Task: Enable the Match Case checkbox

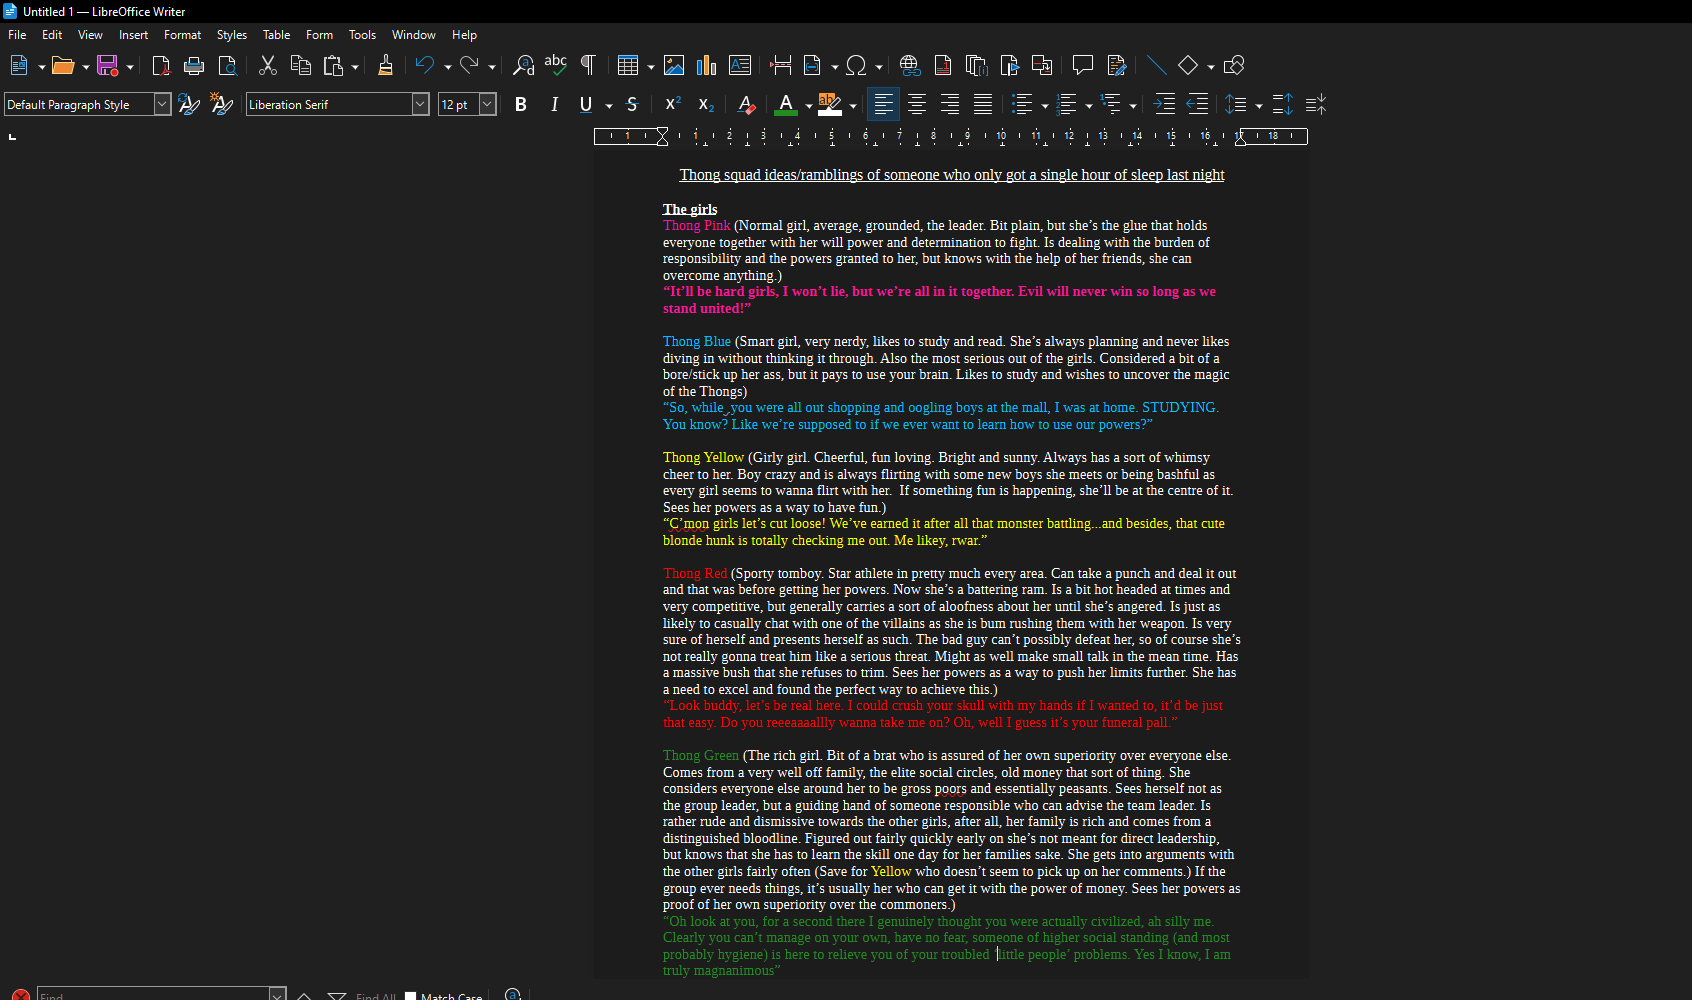Action: point(411,995)
